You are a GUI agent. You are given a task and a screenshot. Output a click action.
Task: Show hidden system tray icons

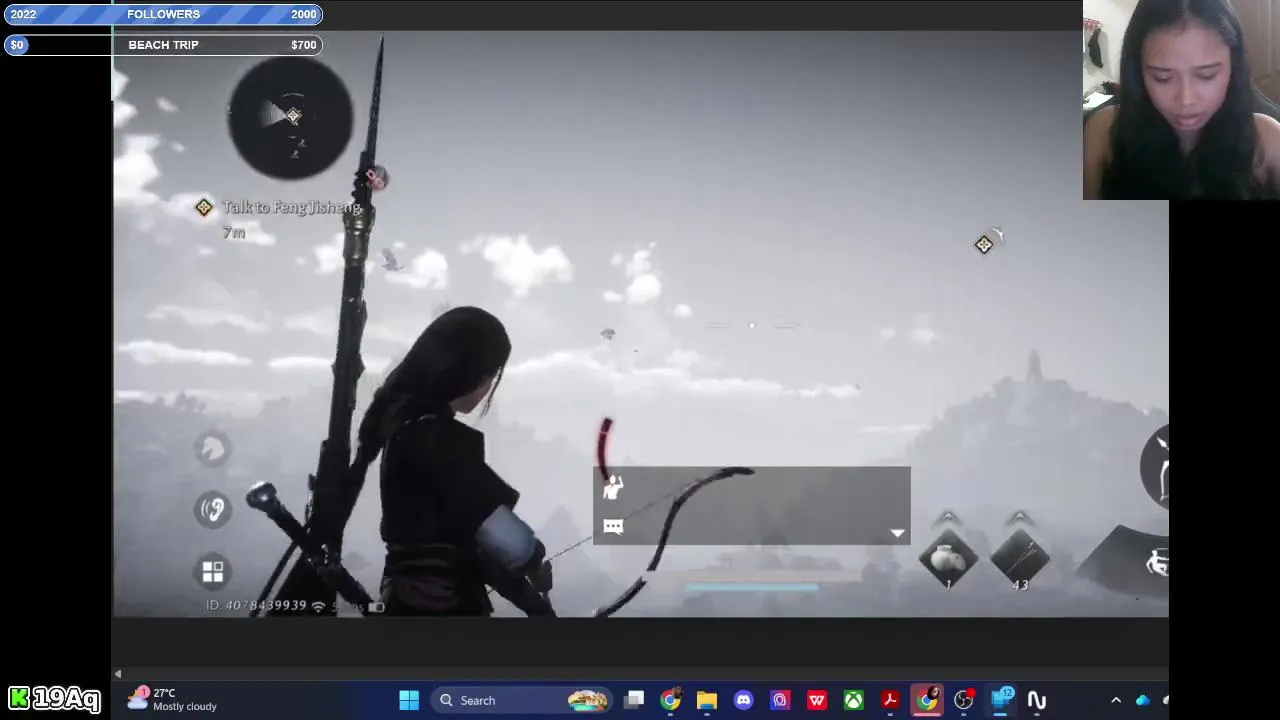[1116, 700]
